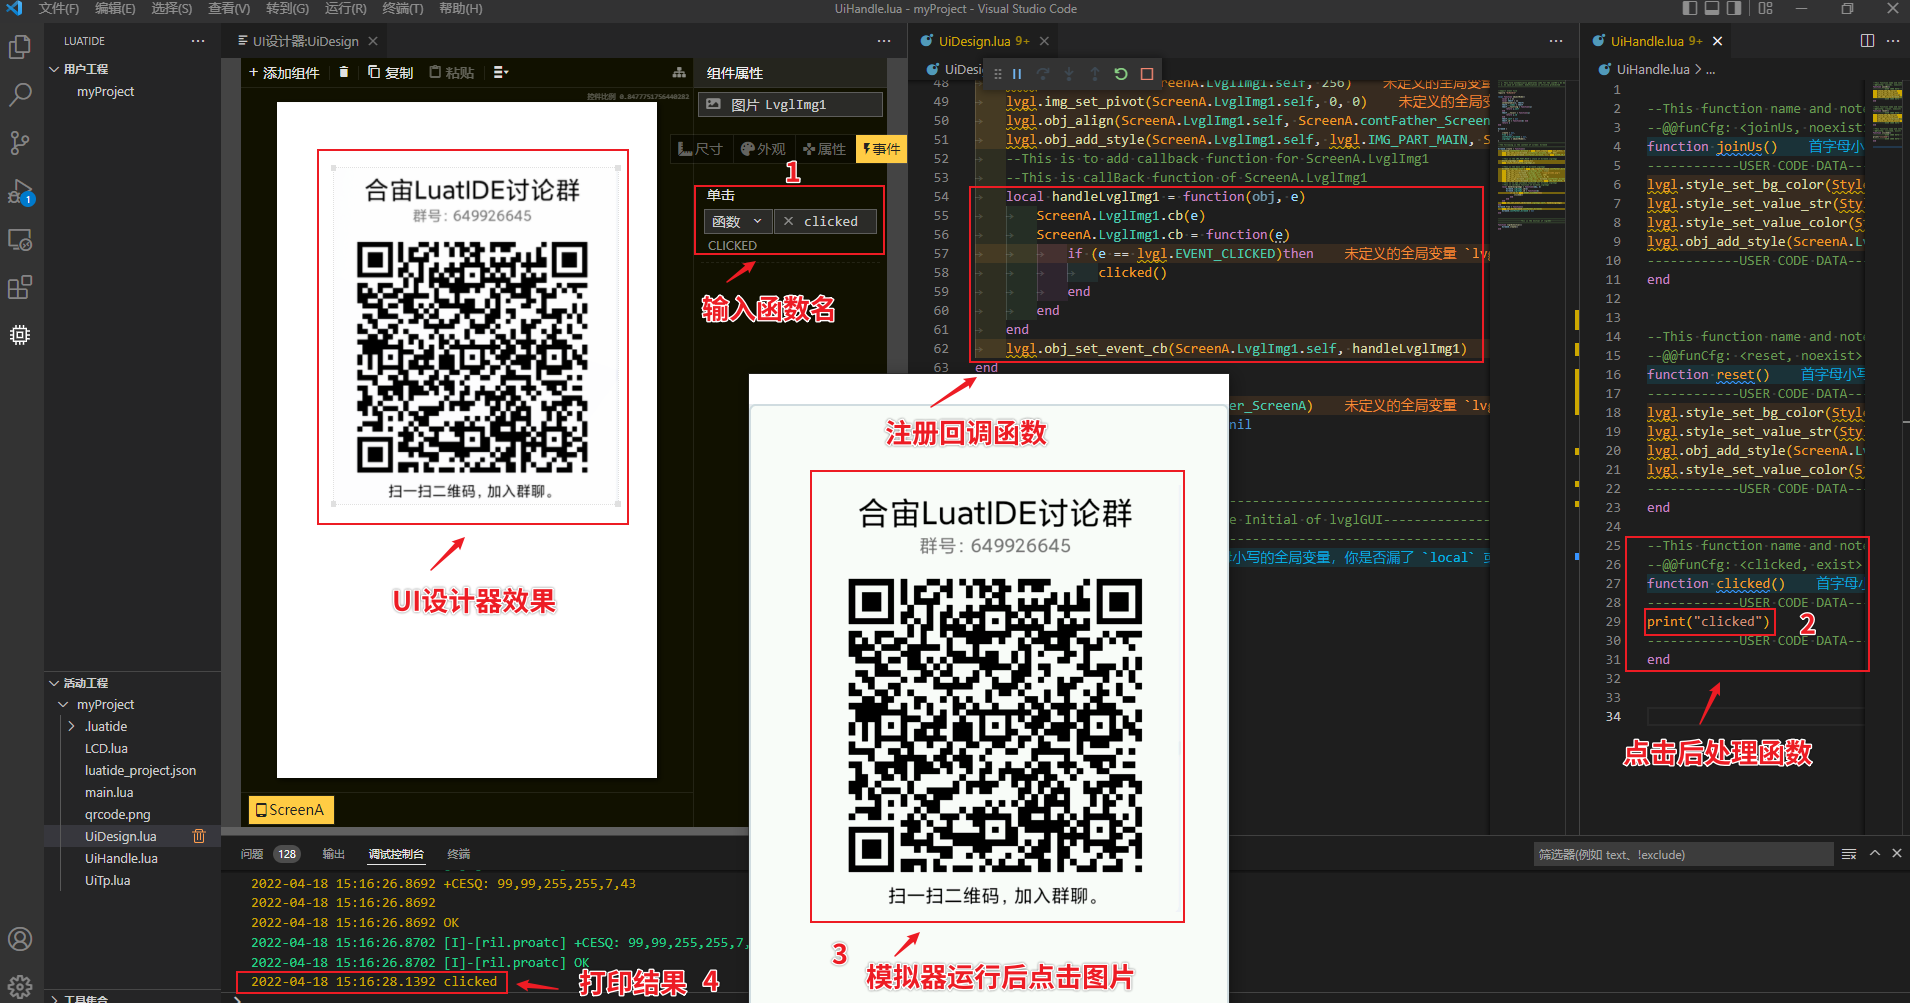Toggle the bottom panel layout button
Image resolution: width=1910 pixels, height=1003 pixels.
pos(1712,9)
